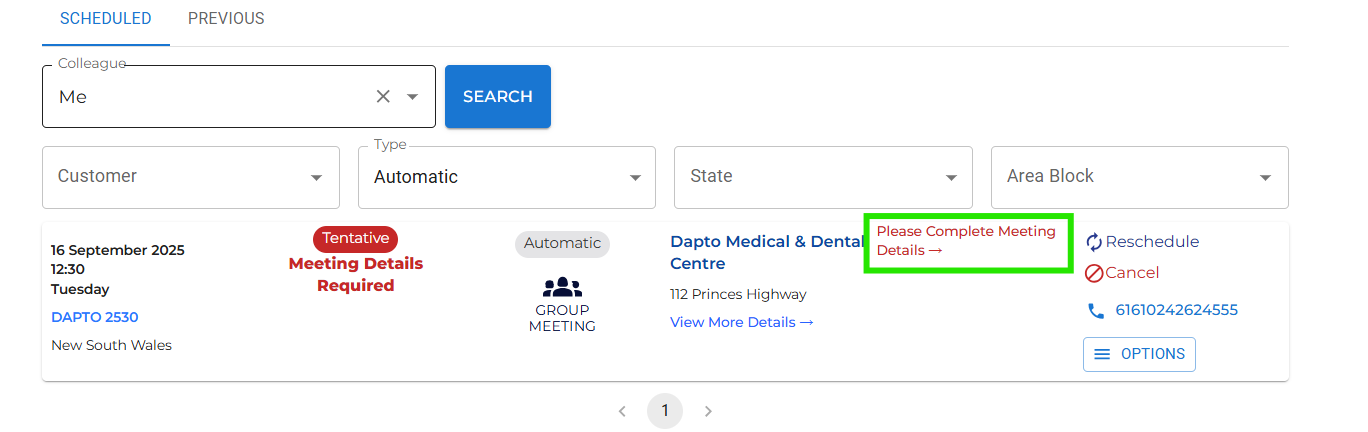
Task: Go to next page arrow
Action: 709,411
